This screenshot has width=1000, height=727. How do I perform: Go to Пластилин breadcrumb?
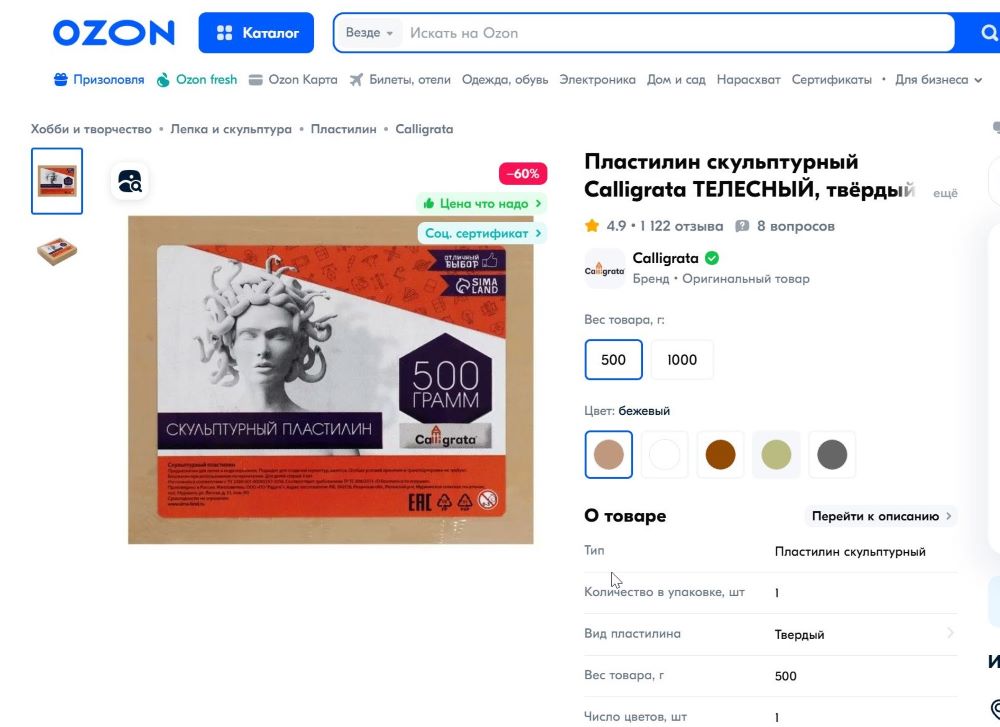[x=344, y=129]
